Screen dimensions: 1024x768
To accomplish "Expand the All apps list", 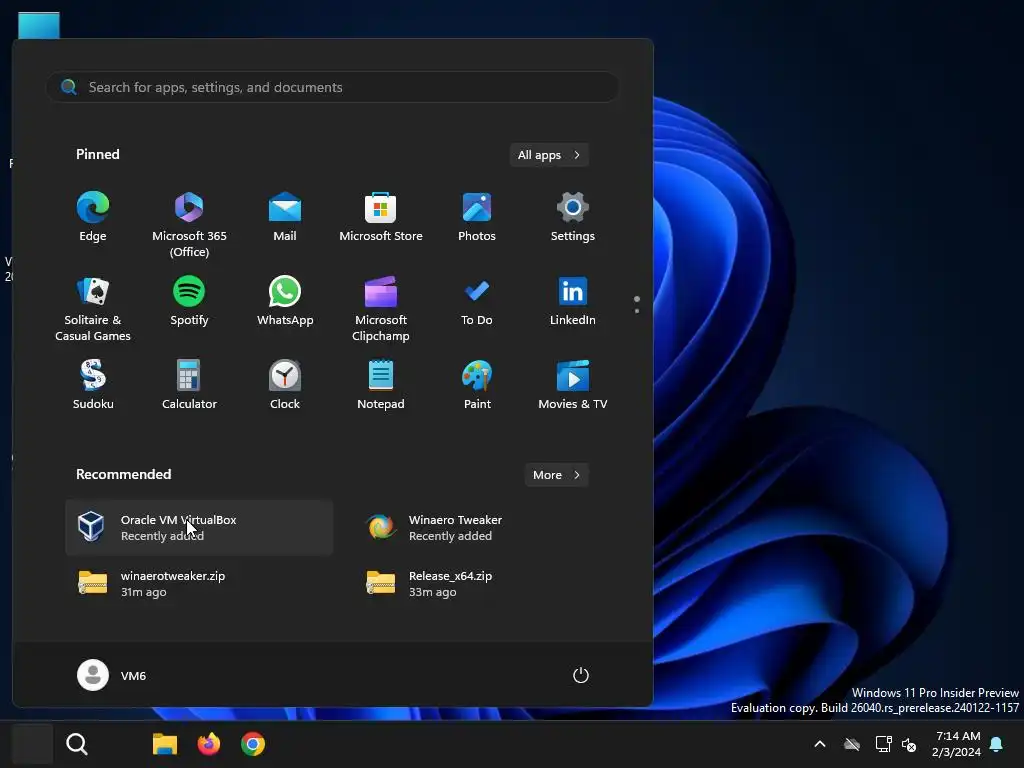I will click(549, 155).
